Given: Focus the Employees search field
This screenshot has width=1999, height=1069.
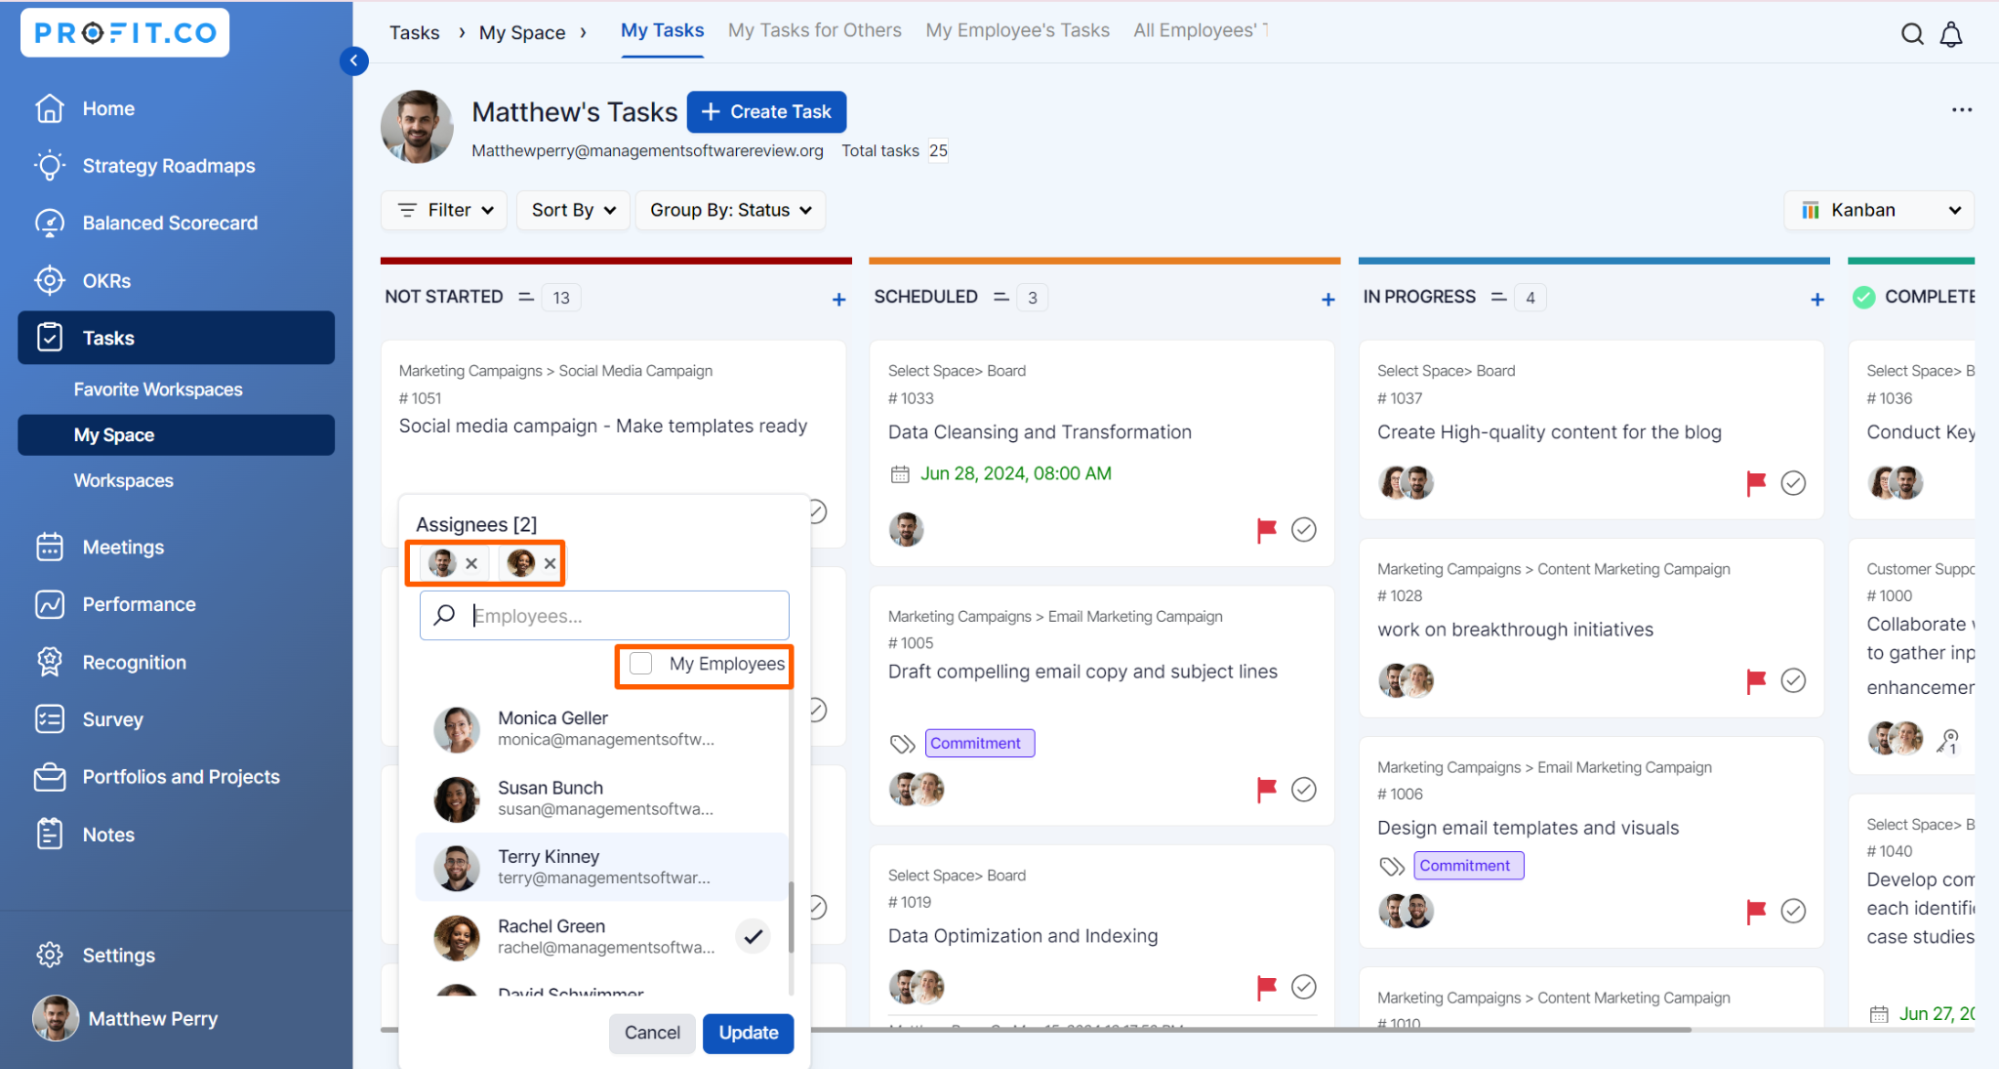Looking at the screenshot, I should [x=620, y=616].
